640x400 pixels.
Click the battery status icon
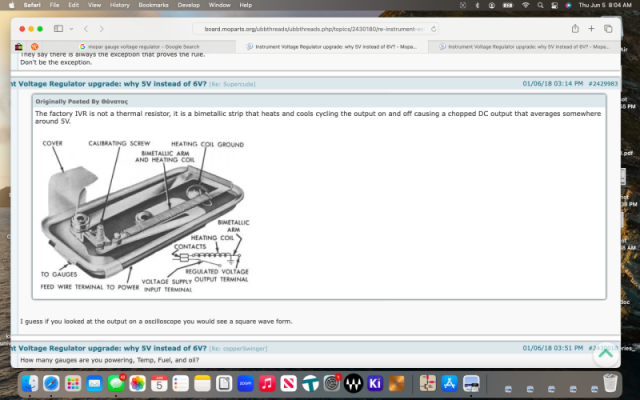(507, 5)
